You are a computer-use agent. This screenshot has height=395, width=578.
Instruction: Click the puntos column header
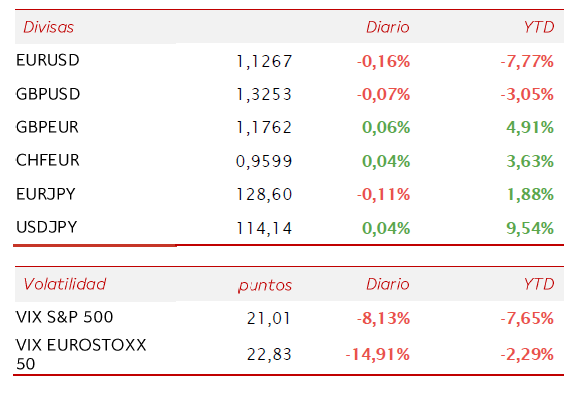pos(265,285)
